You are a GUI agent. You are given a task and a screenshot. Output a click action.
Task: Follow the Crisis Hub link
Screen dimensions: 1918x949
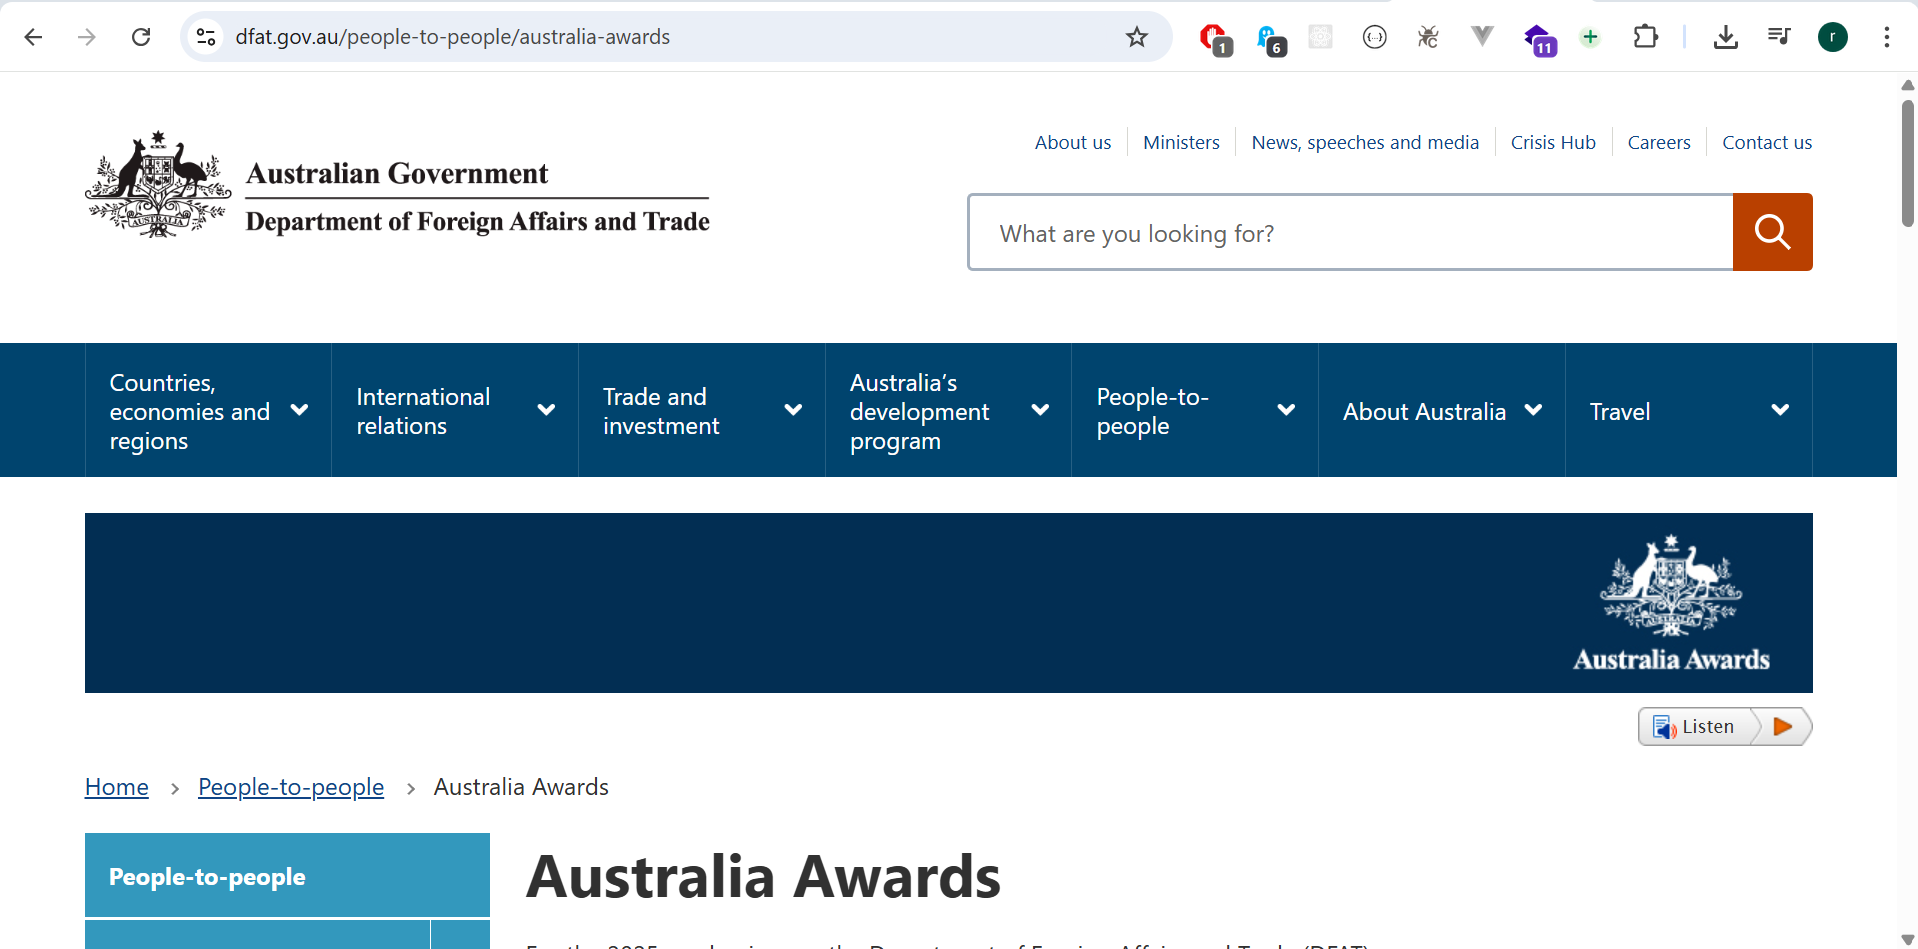coord(1552,142)
